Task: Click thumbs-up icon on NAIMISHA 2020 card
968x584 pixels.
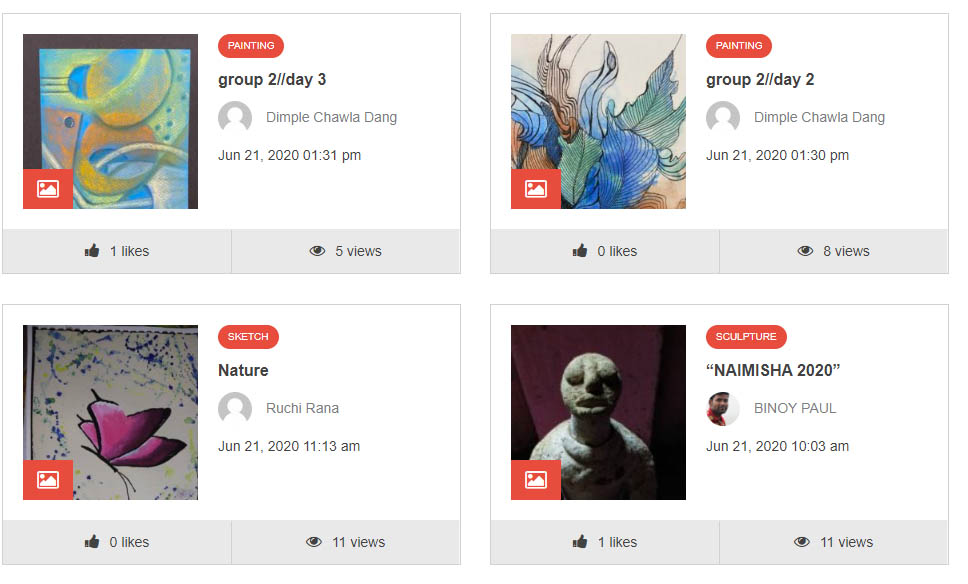Action: pyautogui.click(x=580, y=542)
